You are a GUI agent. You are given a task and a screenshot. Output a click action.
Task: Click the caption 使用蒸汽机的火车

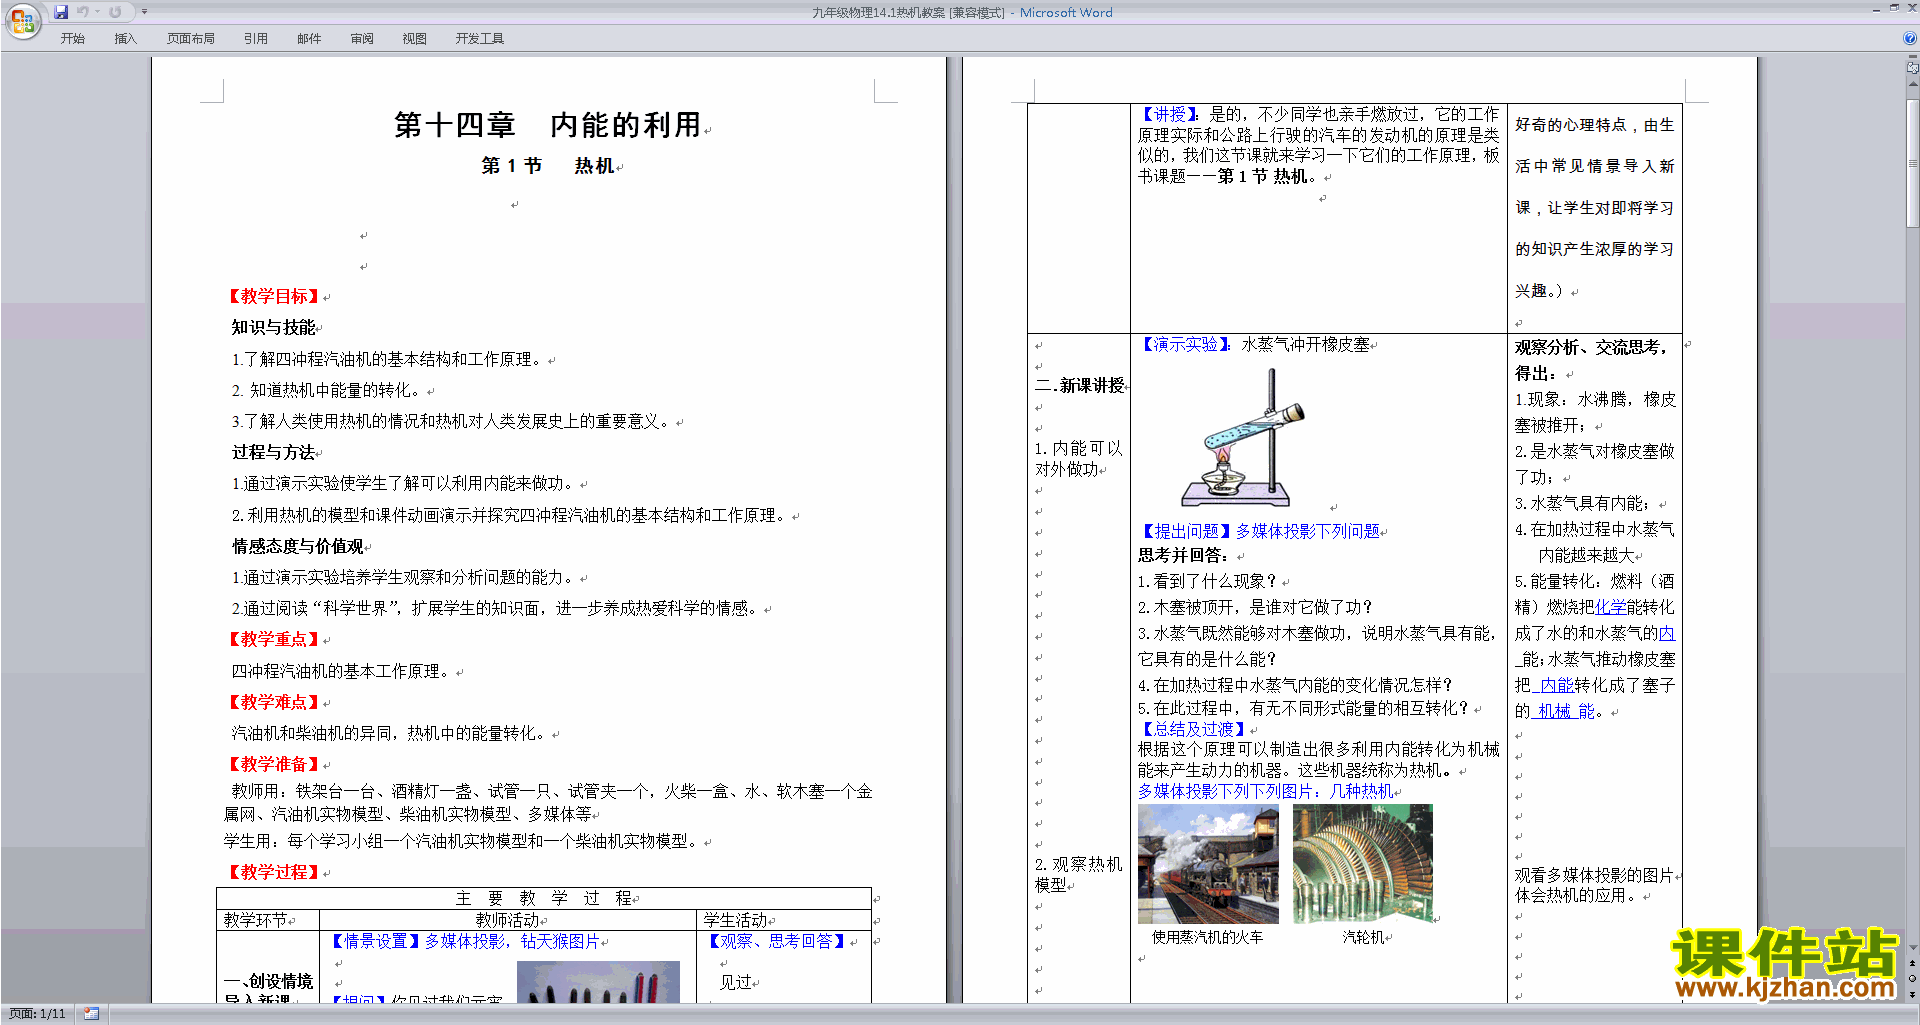pos(1207,937)
